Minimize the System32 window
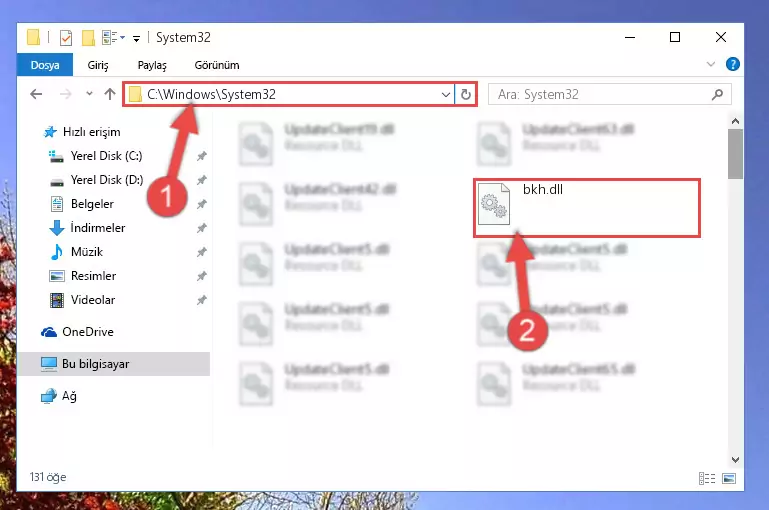769x510 pixels. tap(630, 37)
